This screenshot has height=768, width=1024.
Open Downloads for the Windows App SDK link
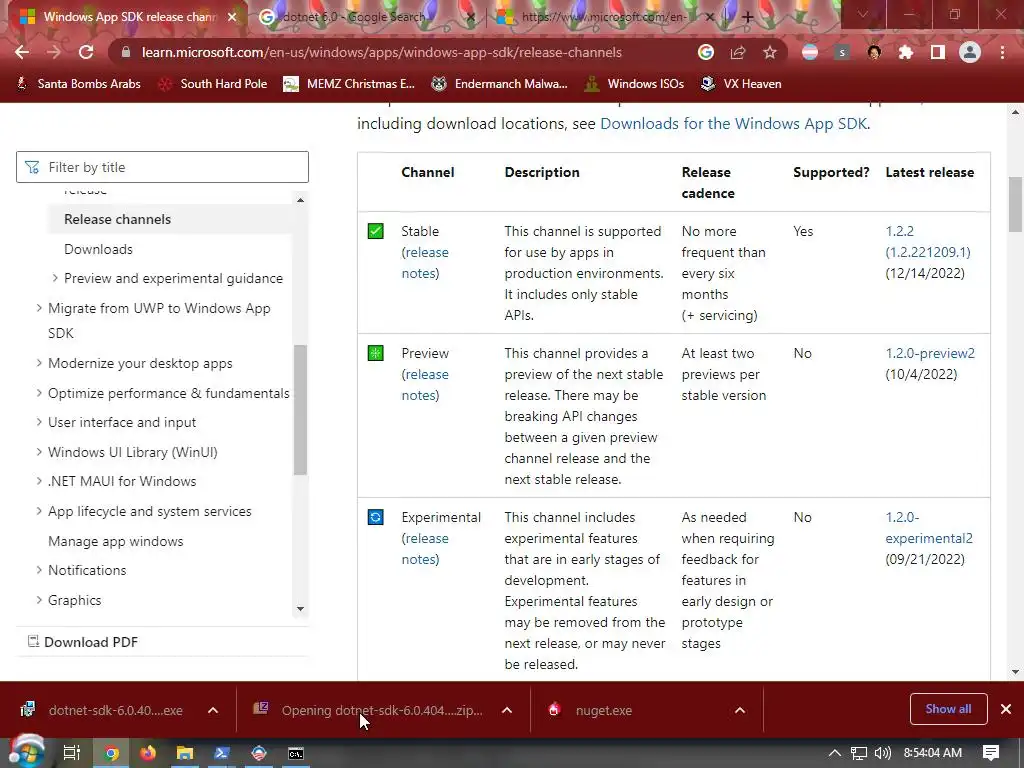(733, 123)
